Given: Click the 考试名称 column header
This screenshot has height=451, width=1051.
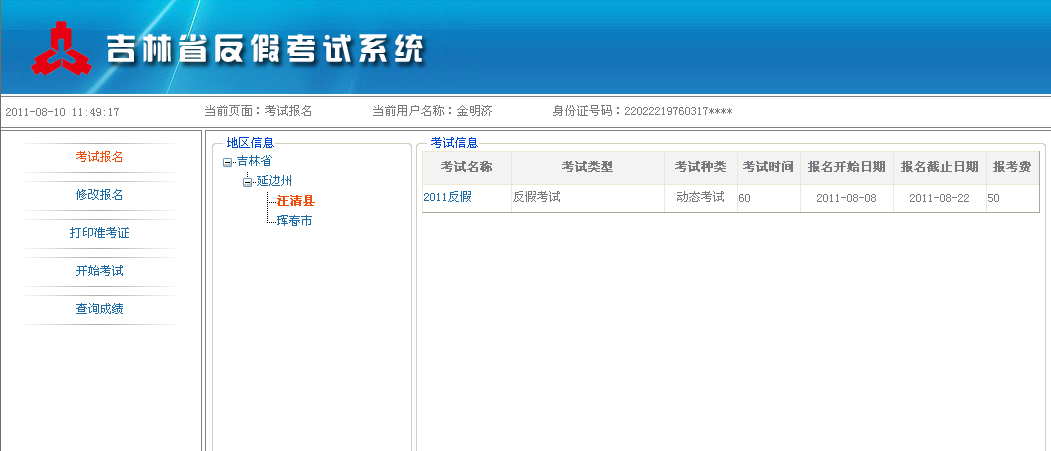Looking at the screenshot, I should (467, 168).
